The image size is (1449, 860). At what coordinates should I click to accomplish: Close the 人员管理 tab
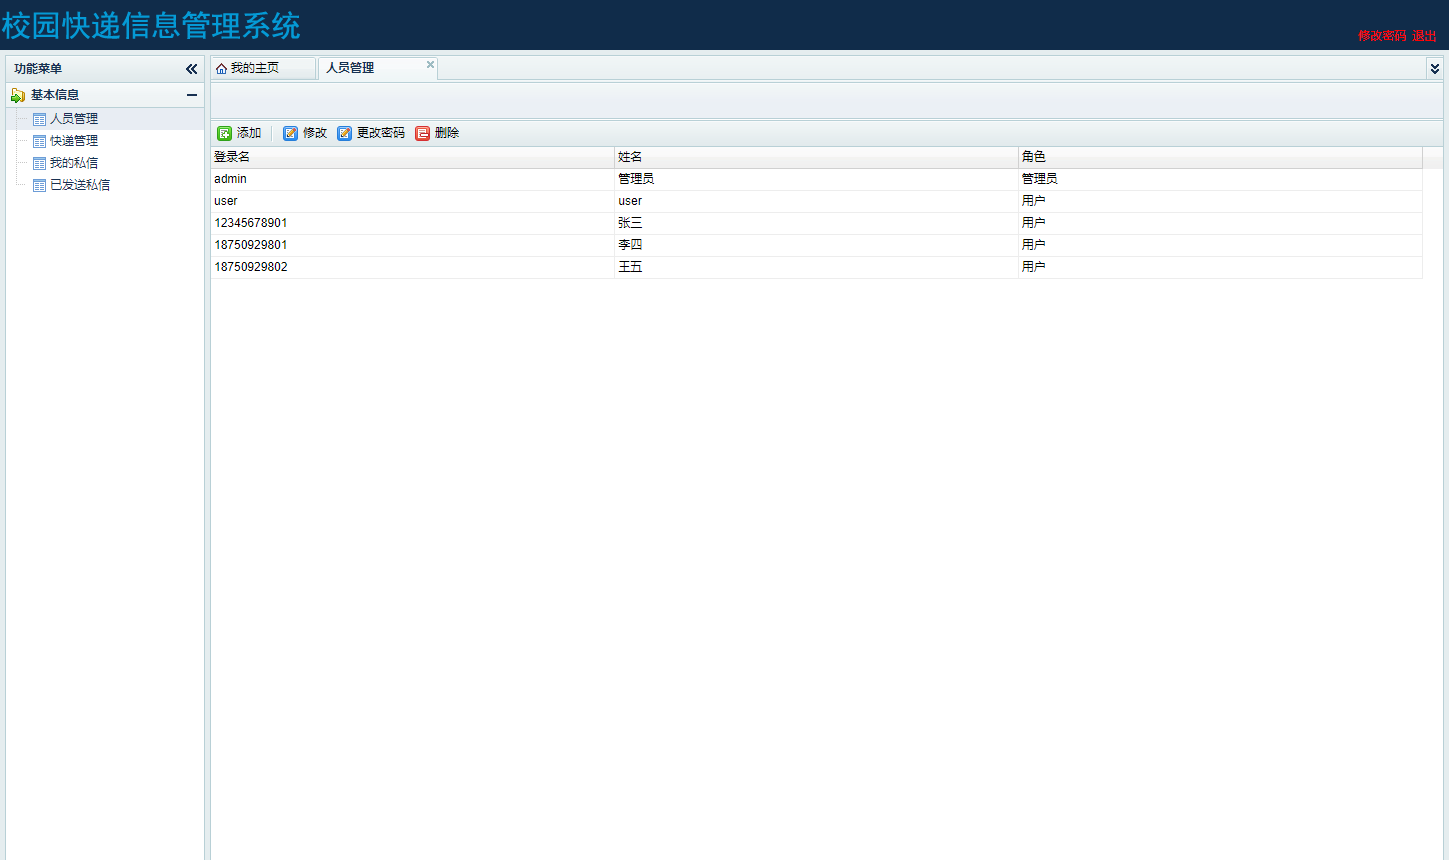point(430,65)
